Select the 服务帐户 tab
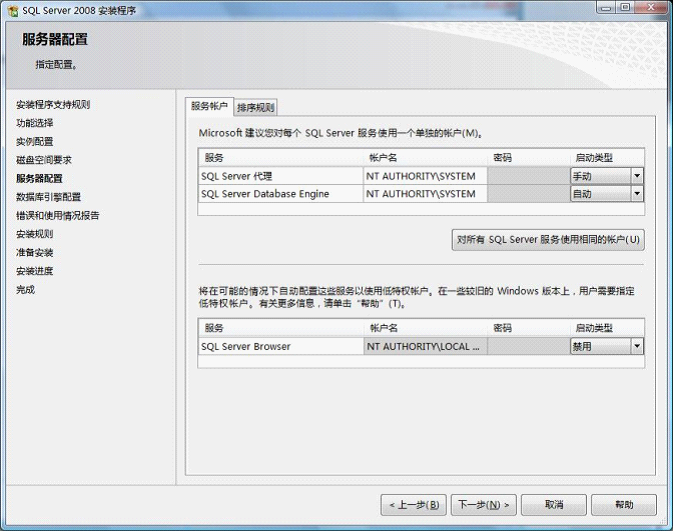The image size is (673, 531). tap(209, 106)
